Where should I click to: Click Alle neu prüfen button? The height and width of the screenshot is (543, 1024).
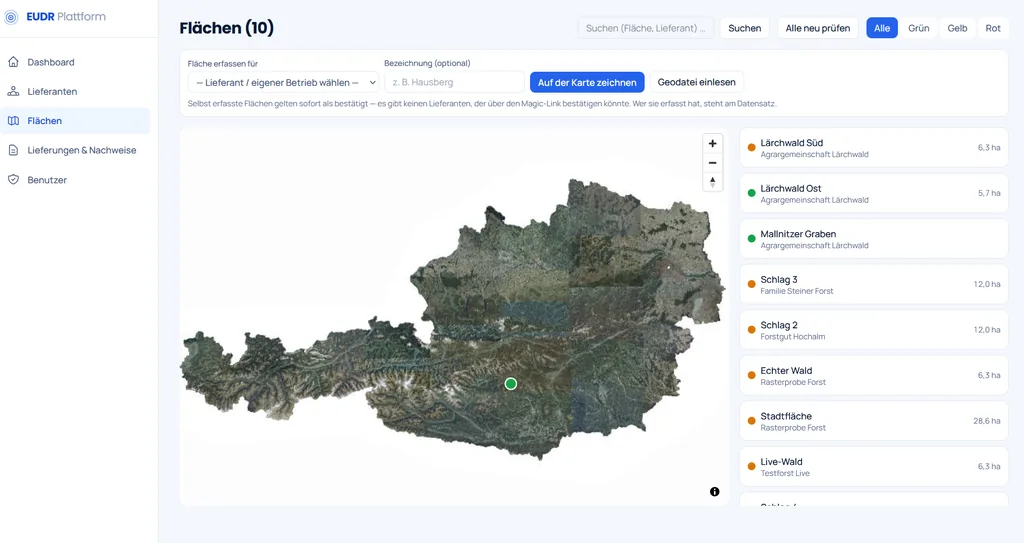pyautogui.click(x=818, y=28)
